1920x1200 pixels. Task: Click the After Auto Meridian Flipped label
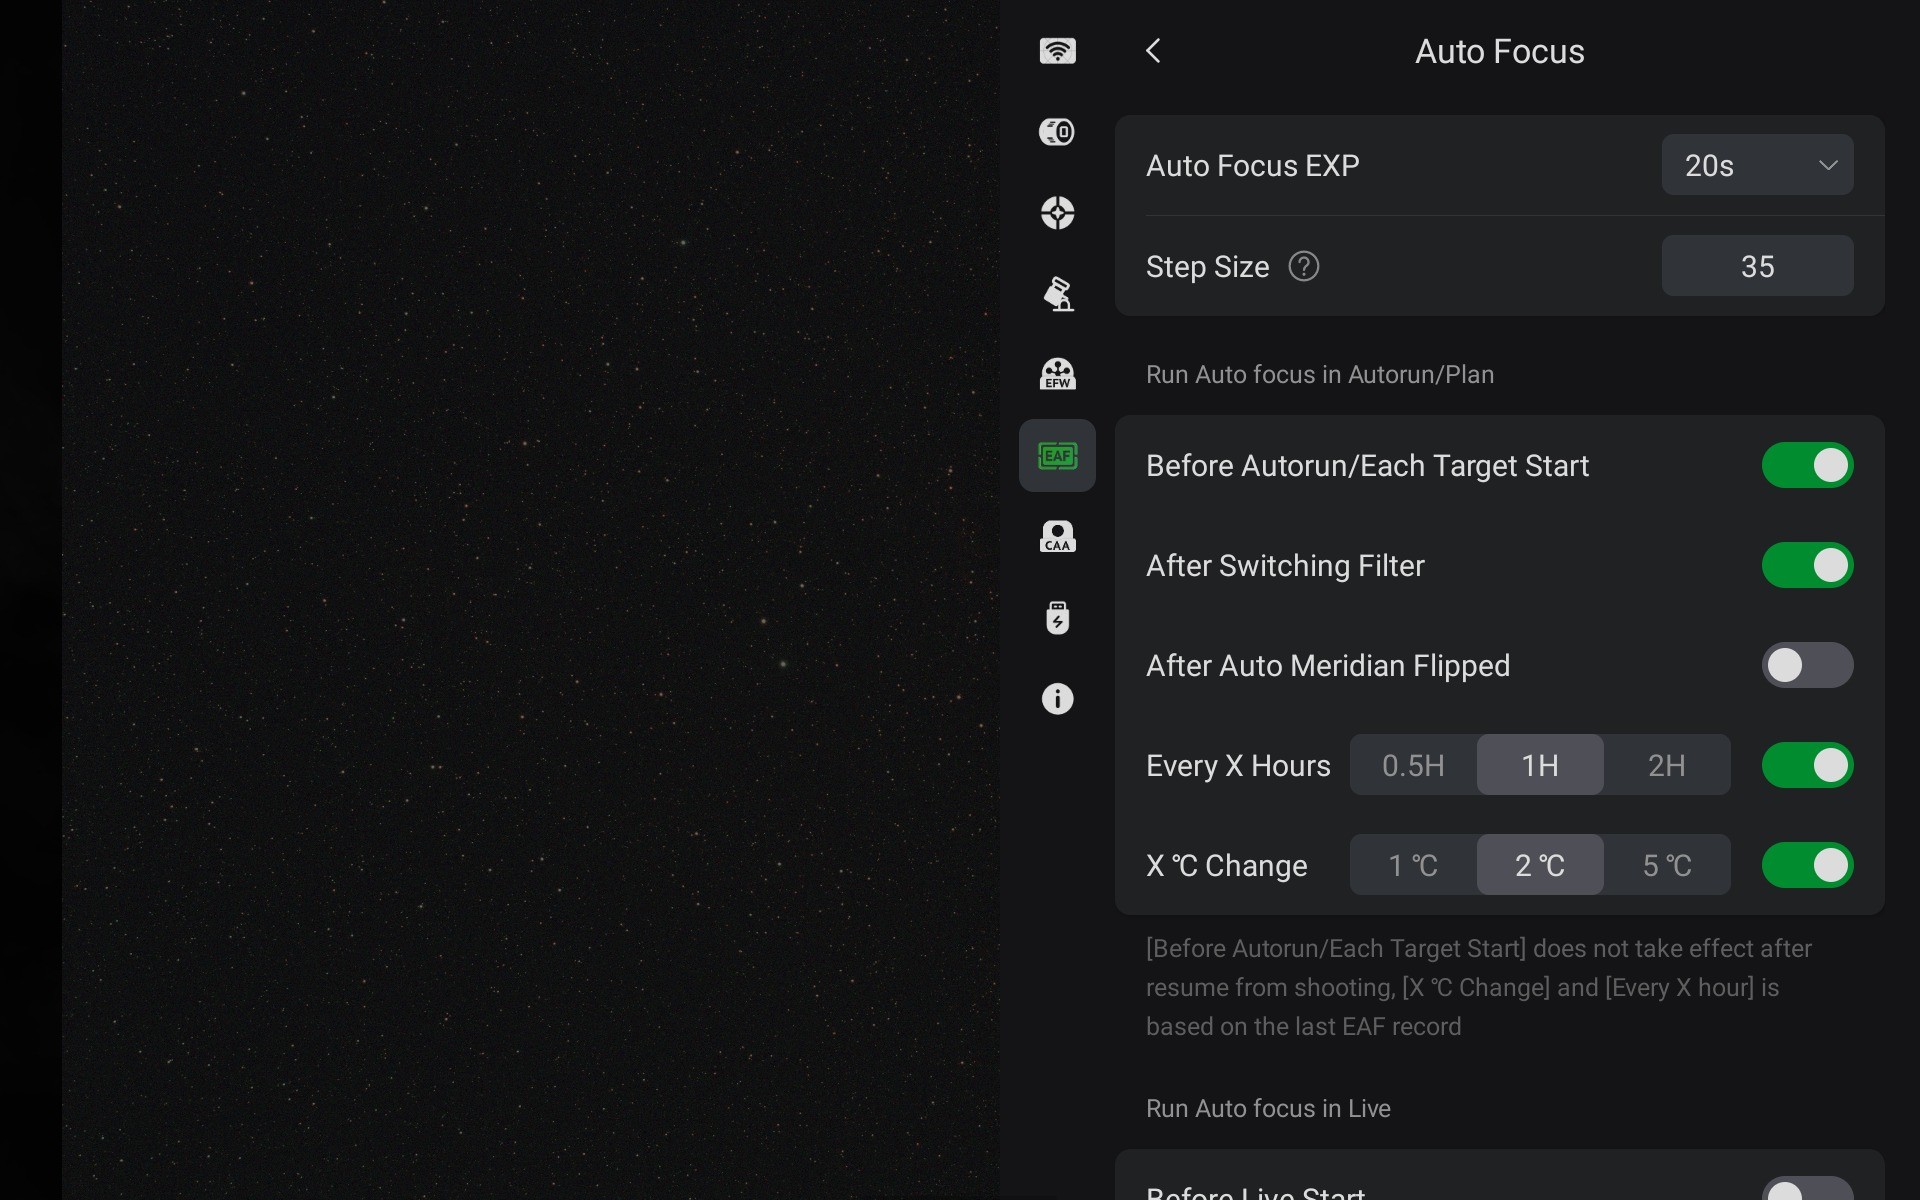[x=1328, y=665]
